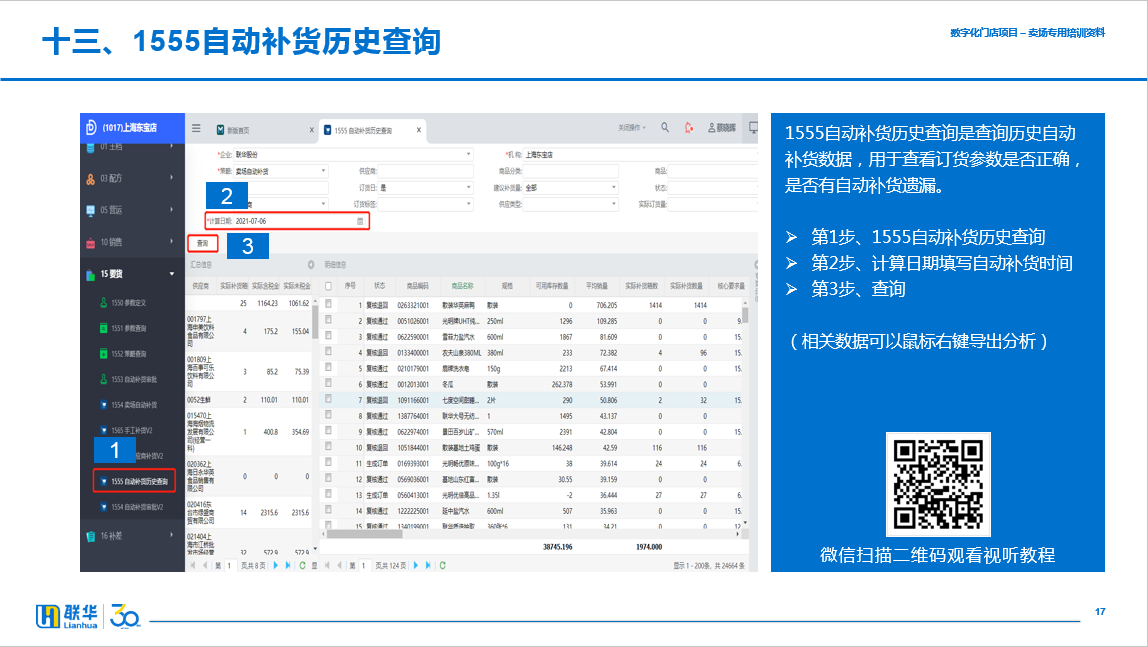The height and width of the screenshot is (647, 1148).
Task: Check row 7 checkbox for 1091166001
Action: click(329, 399)
